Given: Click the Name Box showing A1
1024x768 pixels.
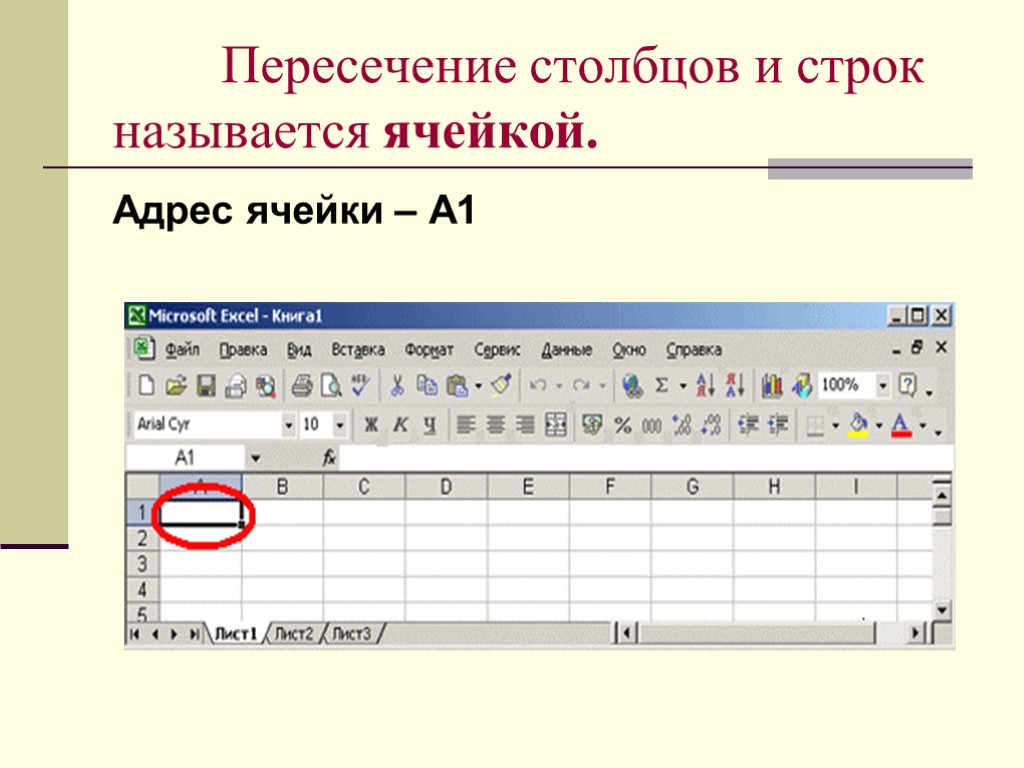Looking at the screenshot, I should [185, 458].
